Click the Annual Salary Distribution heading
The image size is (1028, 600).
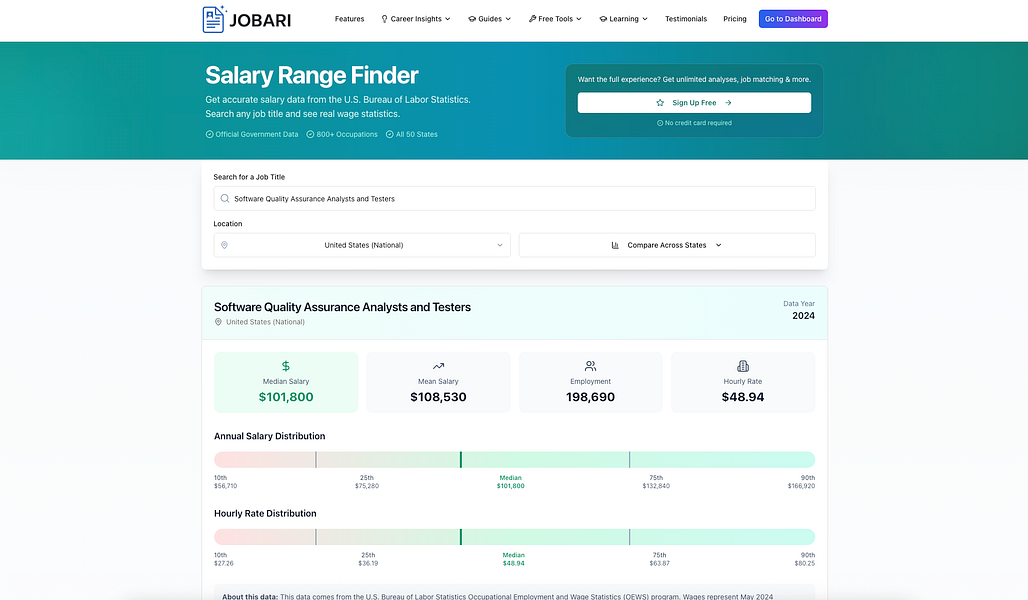click(269, 436)
